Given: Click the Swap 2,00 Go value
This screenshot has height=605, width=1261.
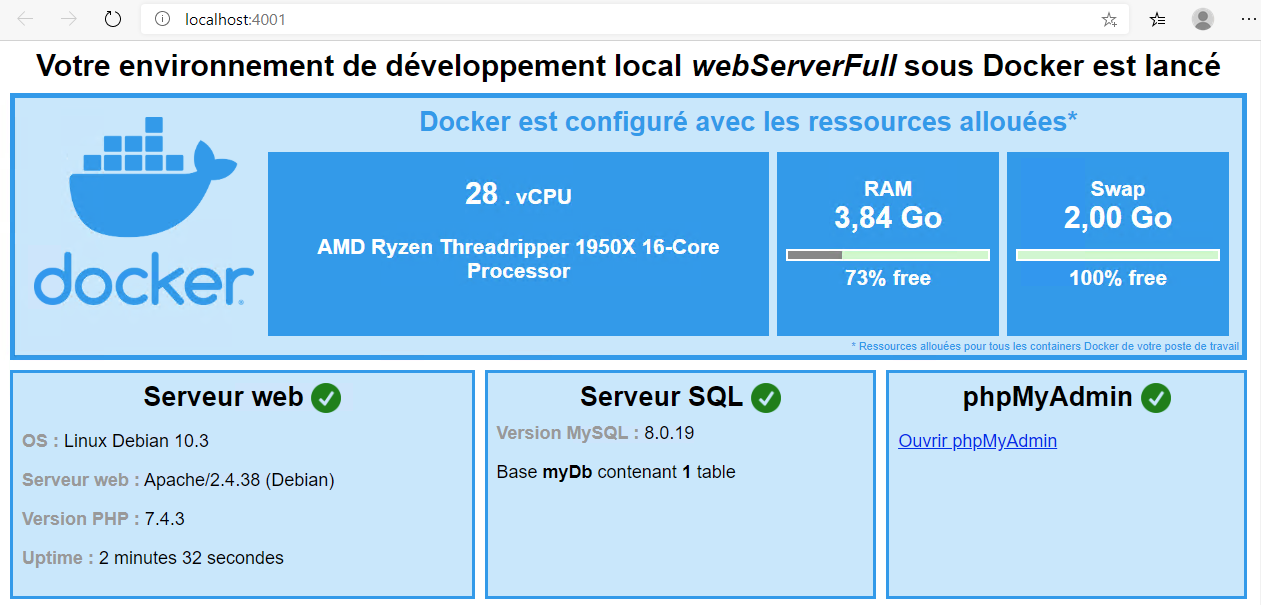Looking at the screenshot, I should 1118,218.
